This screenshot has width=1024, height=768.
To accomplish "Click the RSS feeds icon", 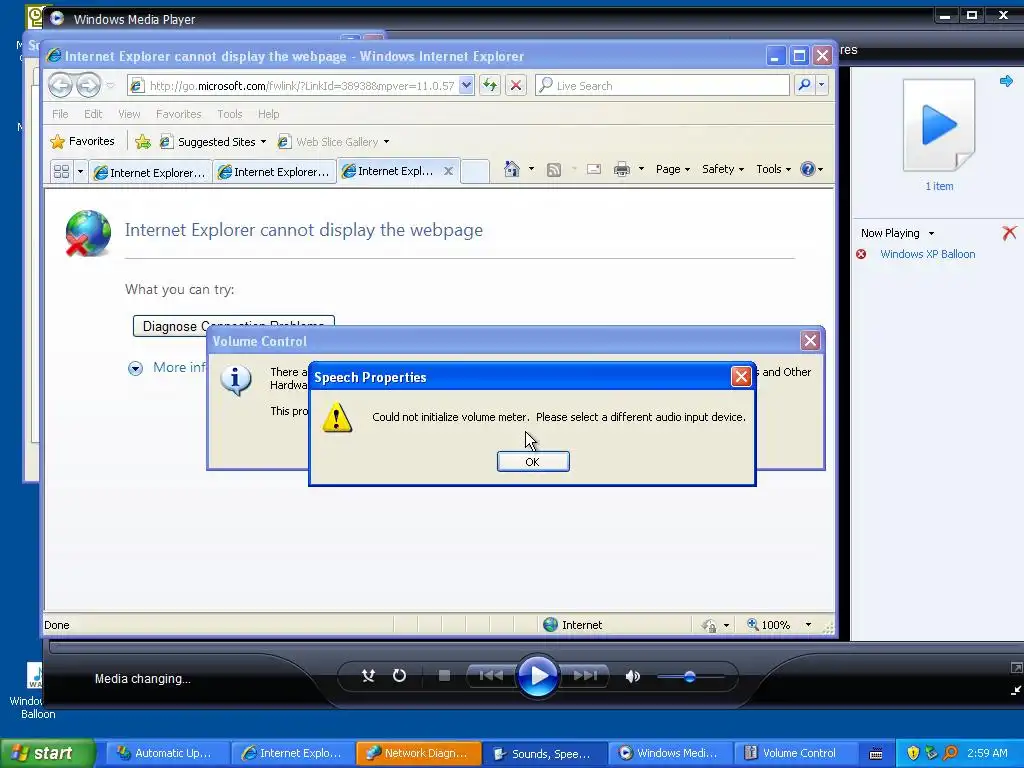I will click(554, 170).
